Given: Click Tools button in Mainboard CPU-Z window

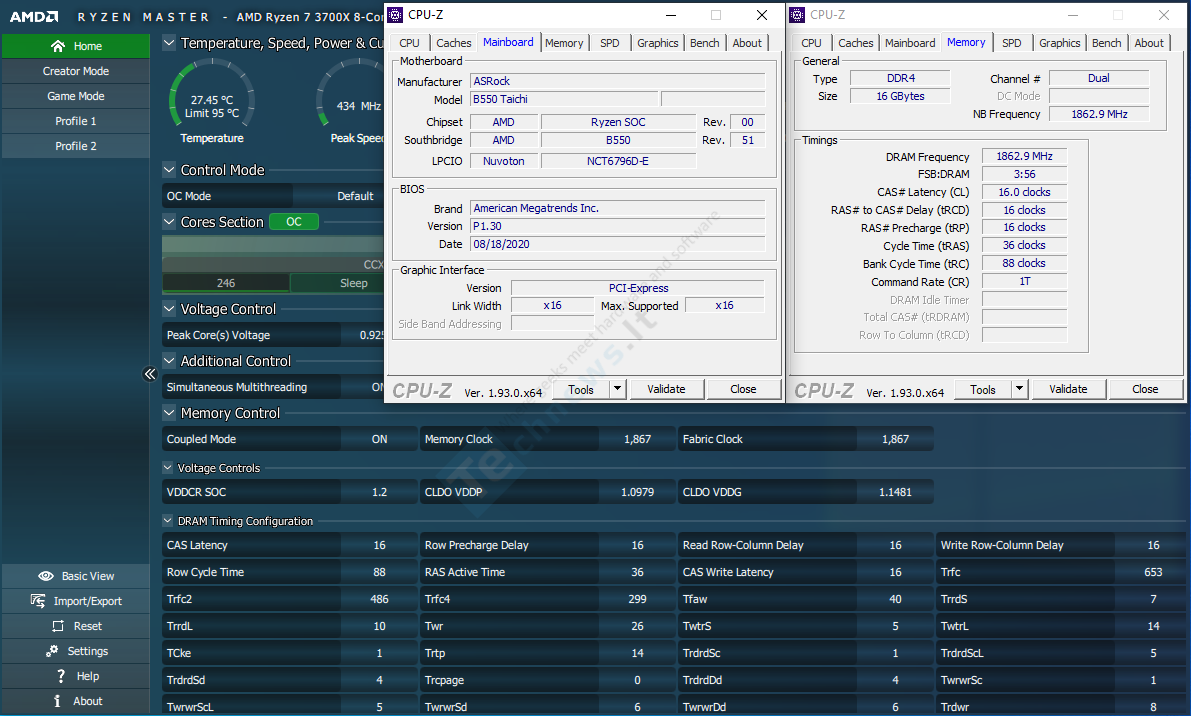Looking at the screenshot, I should (x=581, y=390).
